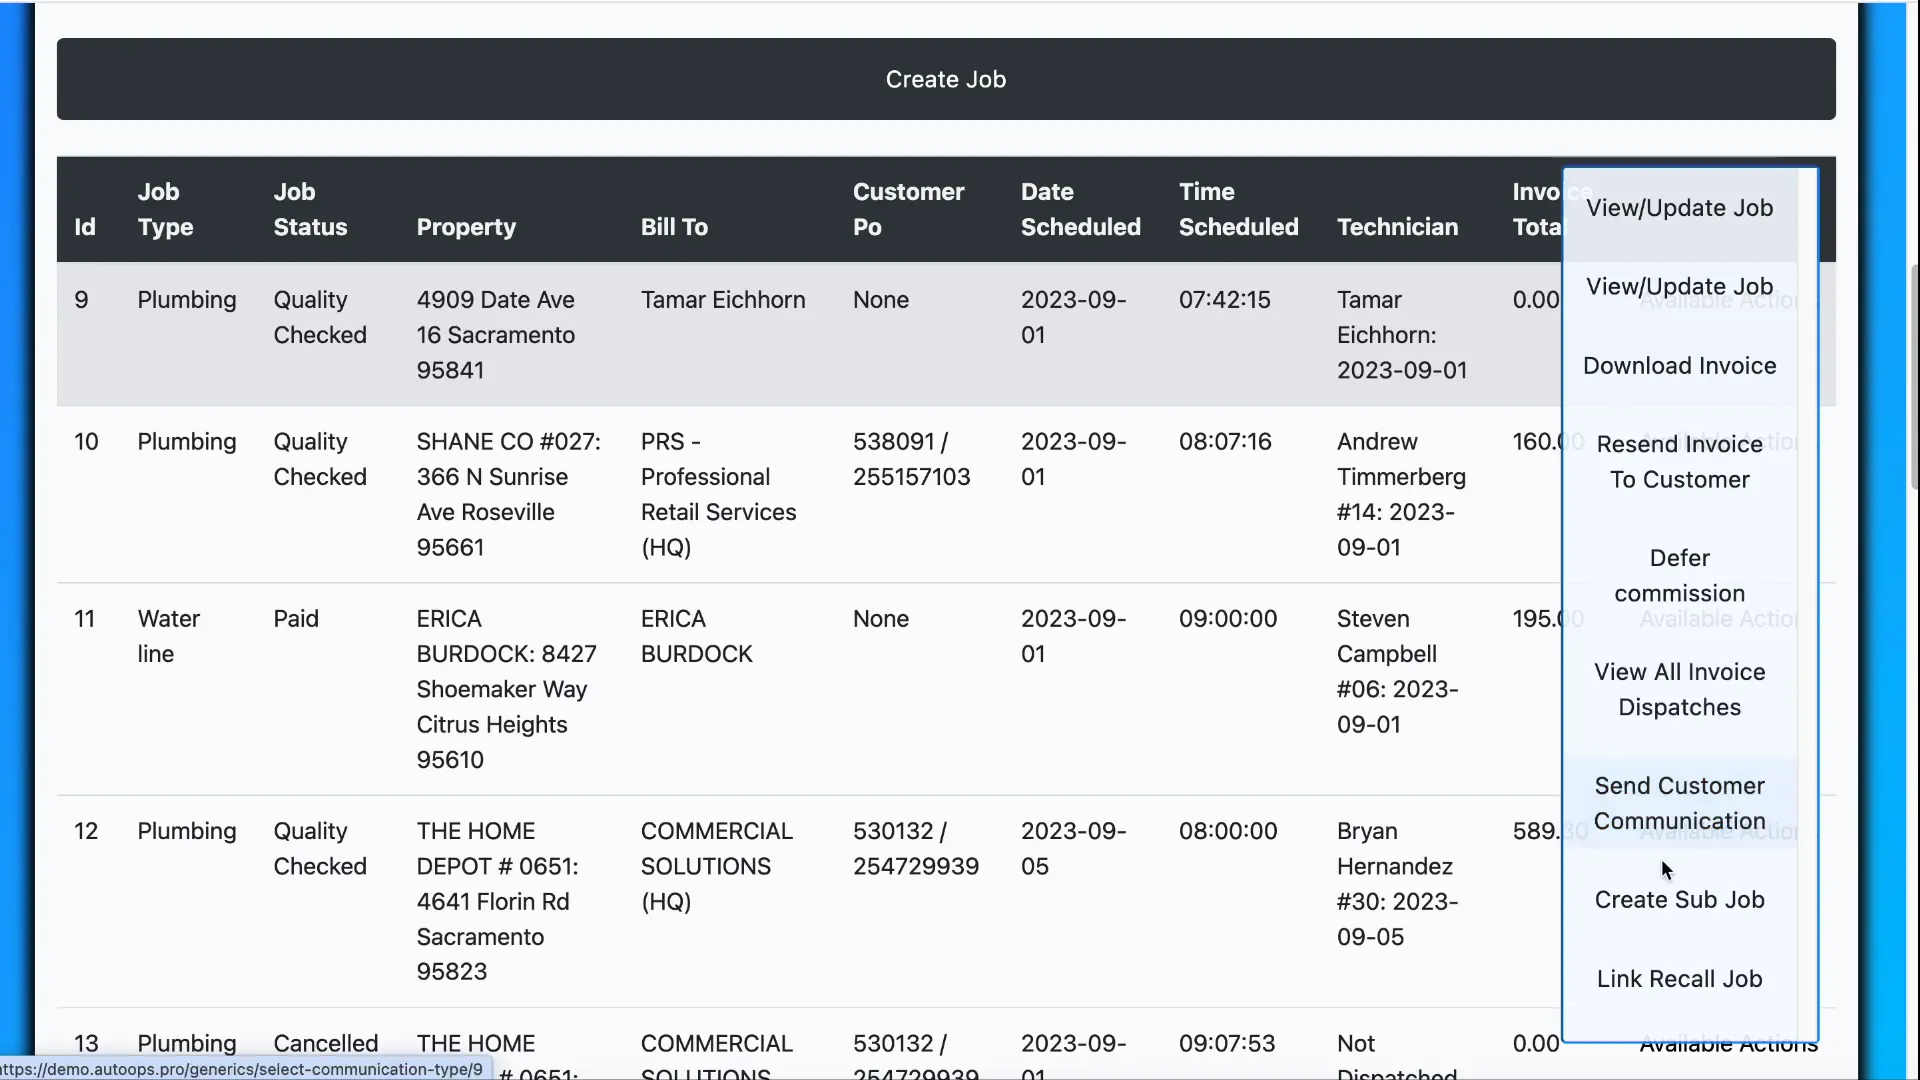Select the top View/Update Job menu entry
The image size is (1920, 1080).
coord(1679,208)
